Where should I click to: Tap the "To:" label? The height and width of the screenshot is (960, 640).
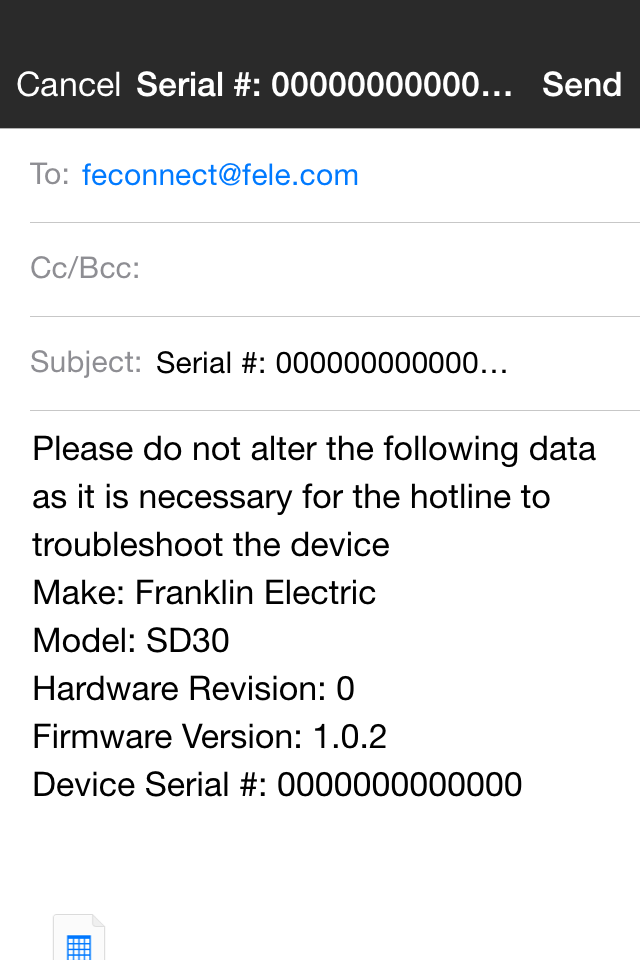(50, 175)
